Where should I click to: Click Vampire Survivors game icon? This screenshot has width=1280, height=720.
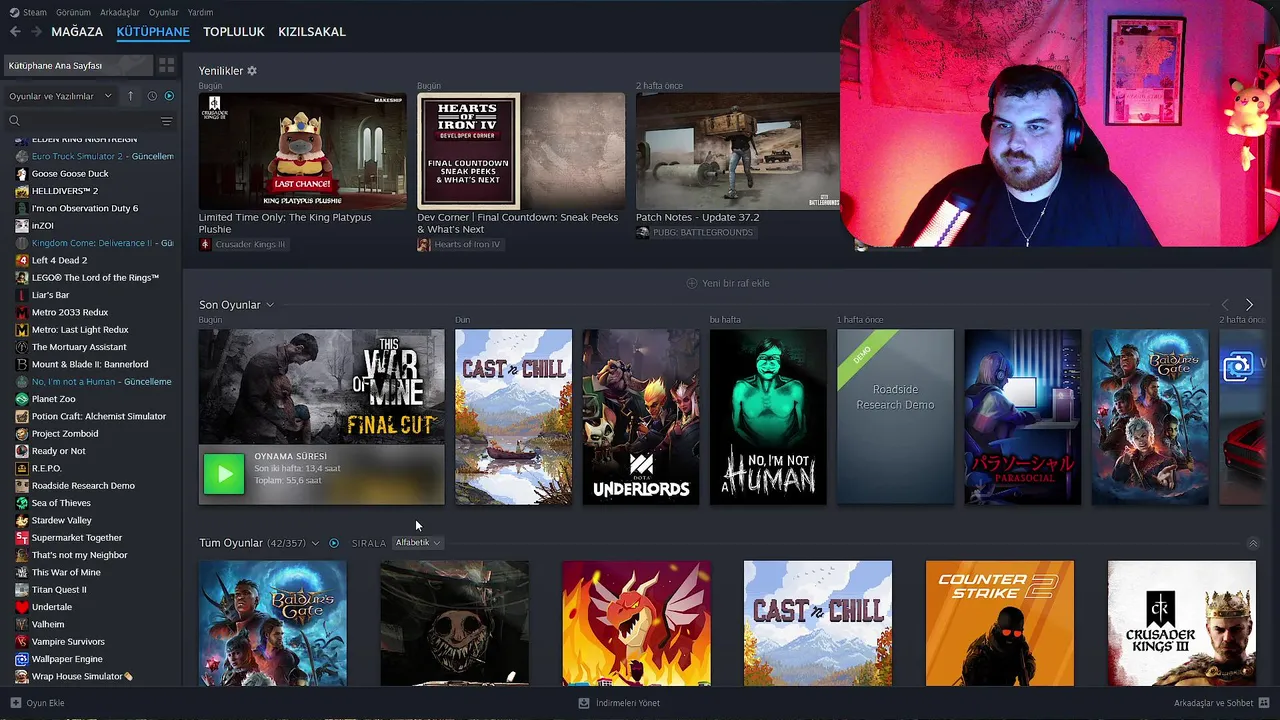(x=22, y=641)
